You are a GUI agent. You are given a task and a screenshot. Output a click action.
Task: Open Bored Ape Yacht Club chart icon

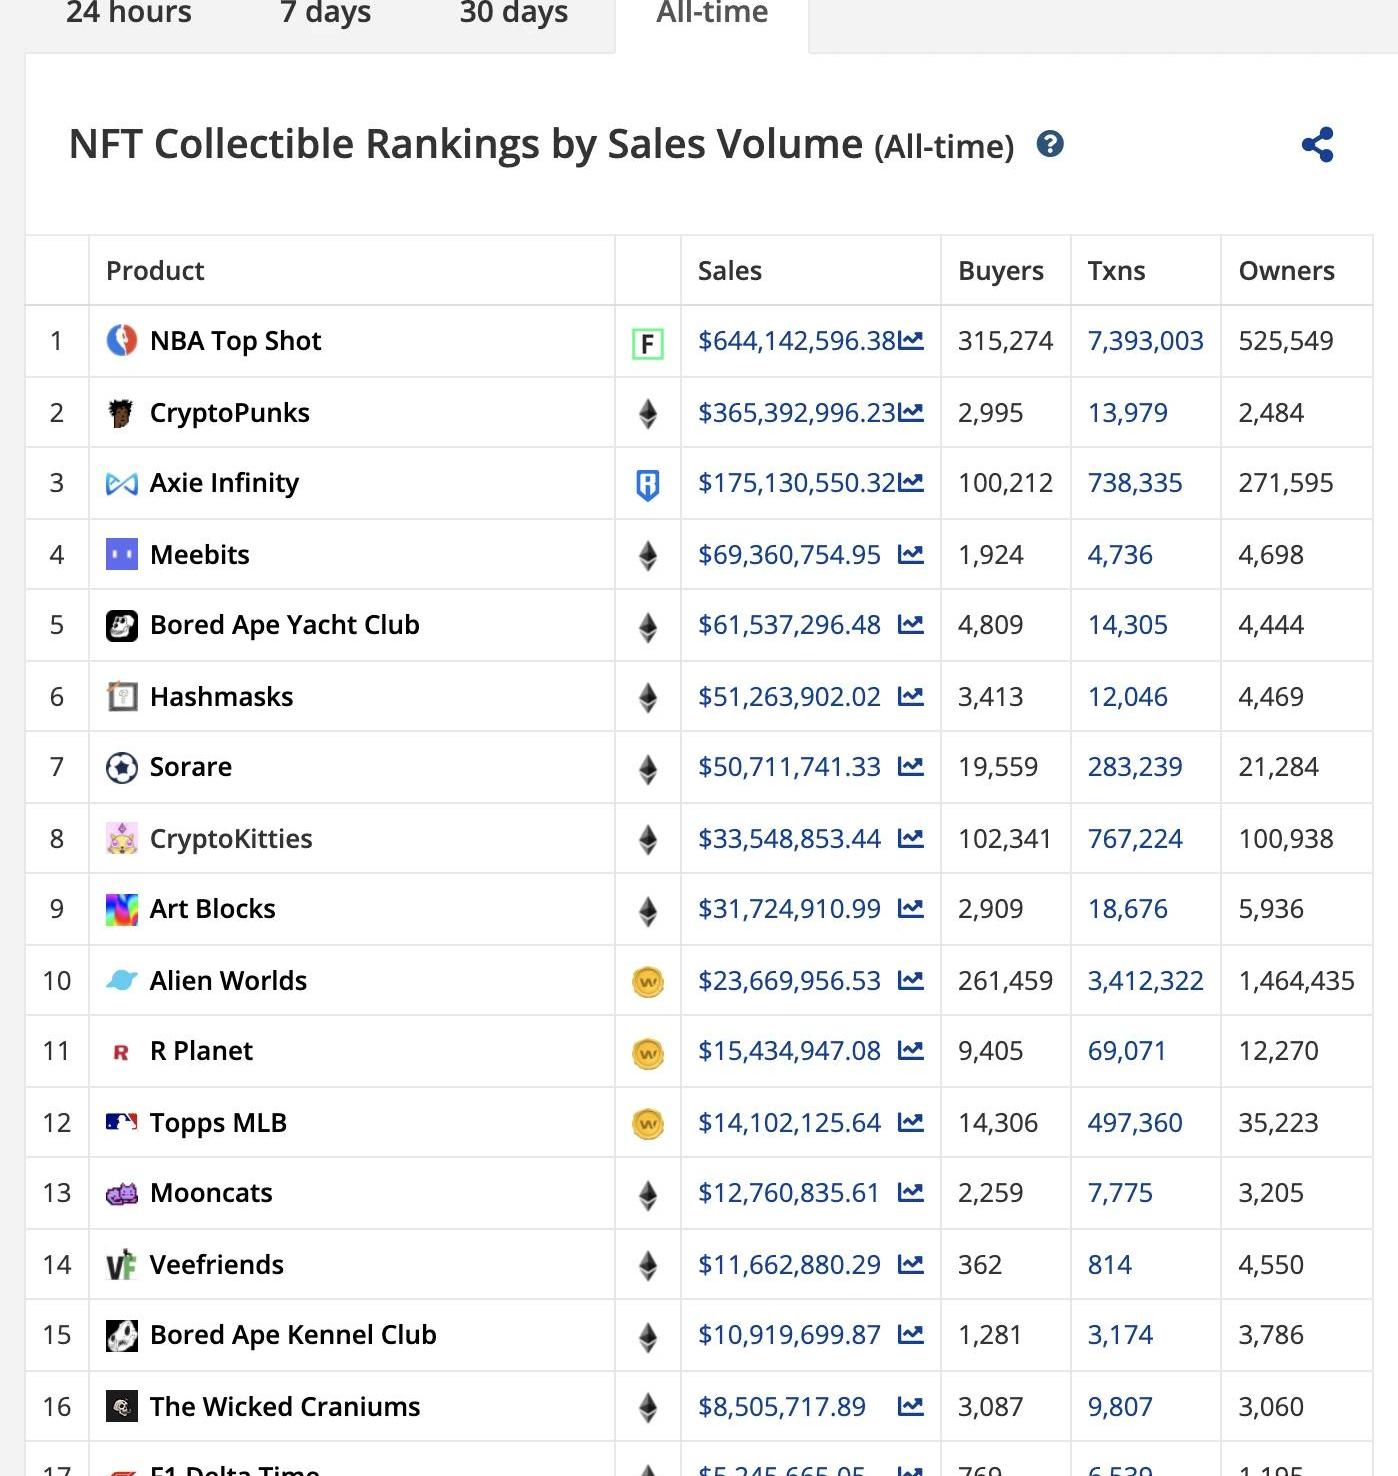911,625
